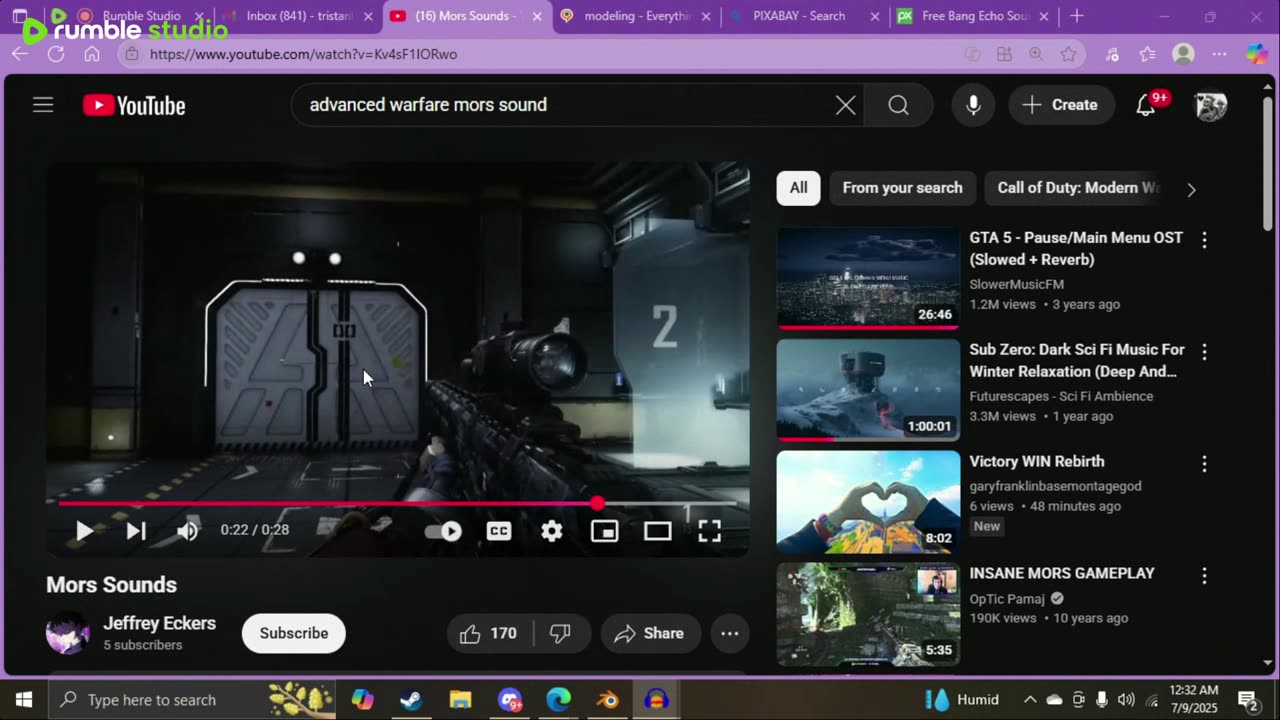The image size is (1280, 720).
Task: Open Victory WIN Rebirth thumbnail
Action: point(868,502)
